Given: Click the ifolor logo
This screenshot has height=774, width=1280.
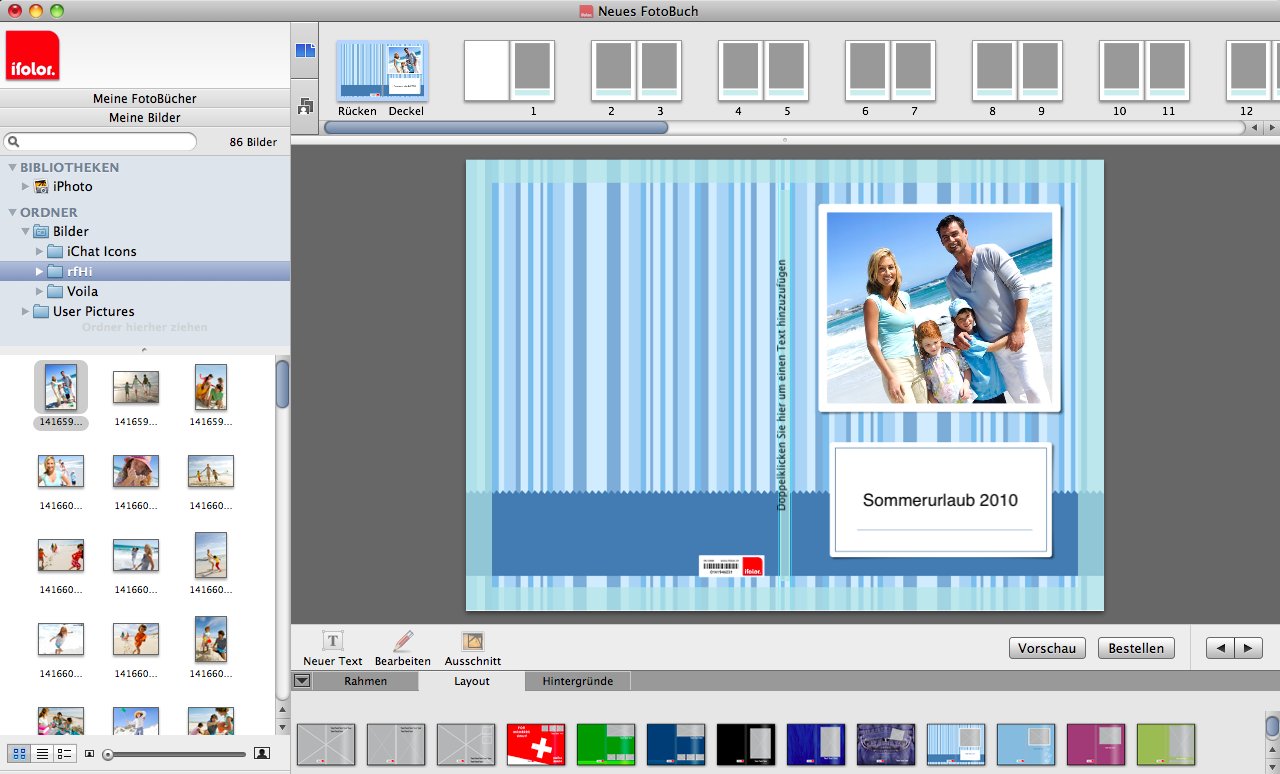Looking at the screenshot, I should pos(32,55).
